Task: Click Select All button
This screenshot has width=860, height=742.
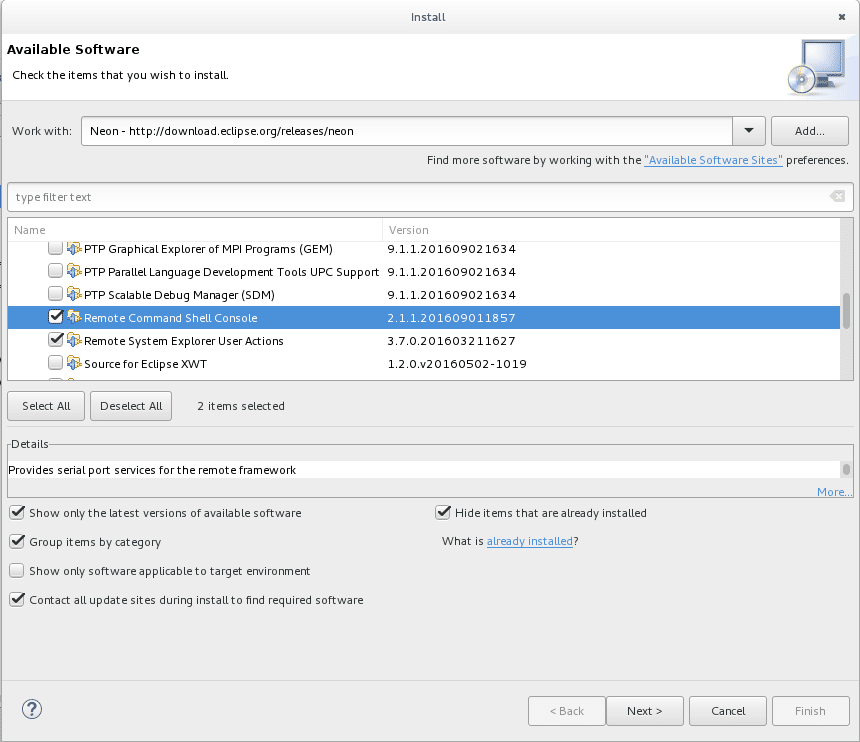Action: coord(46,406)
